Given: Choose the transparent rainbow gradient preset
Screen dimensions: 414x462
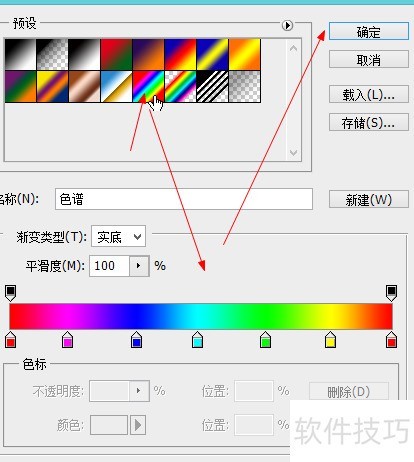Looking at the screenshot, I should 180,86.
